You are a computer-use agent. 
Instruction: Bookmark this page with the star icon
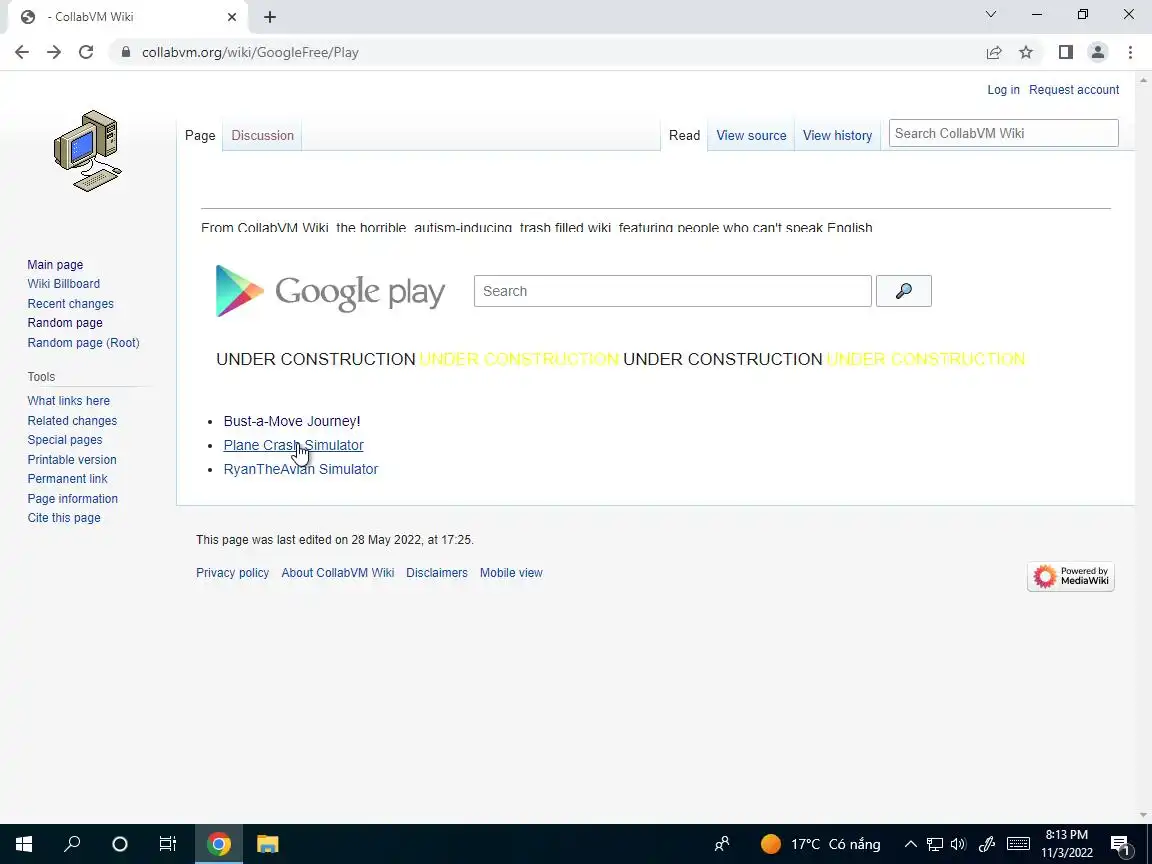click(1026, 52)
